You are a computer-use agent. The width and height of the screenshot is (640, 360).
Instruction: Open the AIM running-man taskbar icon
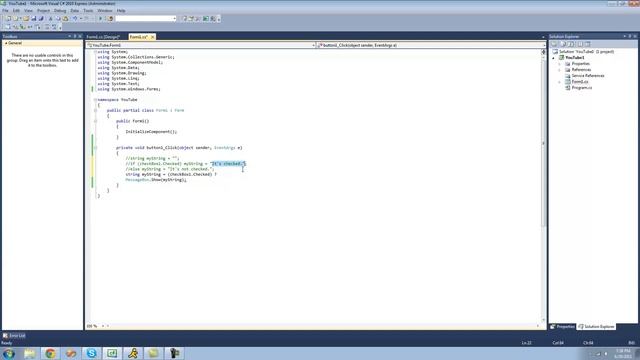(133, 353)
